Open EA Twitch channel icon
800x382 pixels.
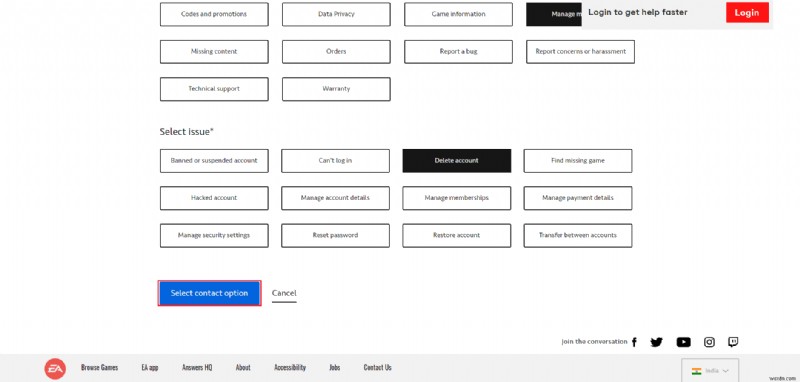[x=733, y=342]
